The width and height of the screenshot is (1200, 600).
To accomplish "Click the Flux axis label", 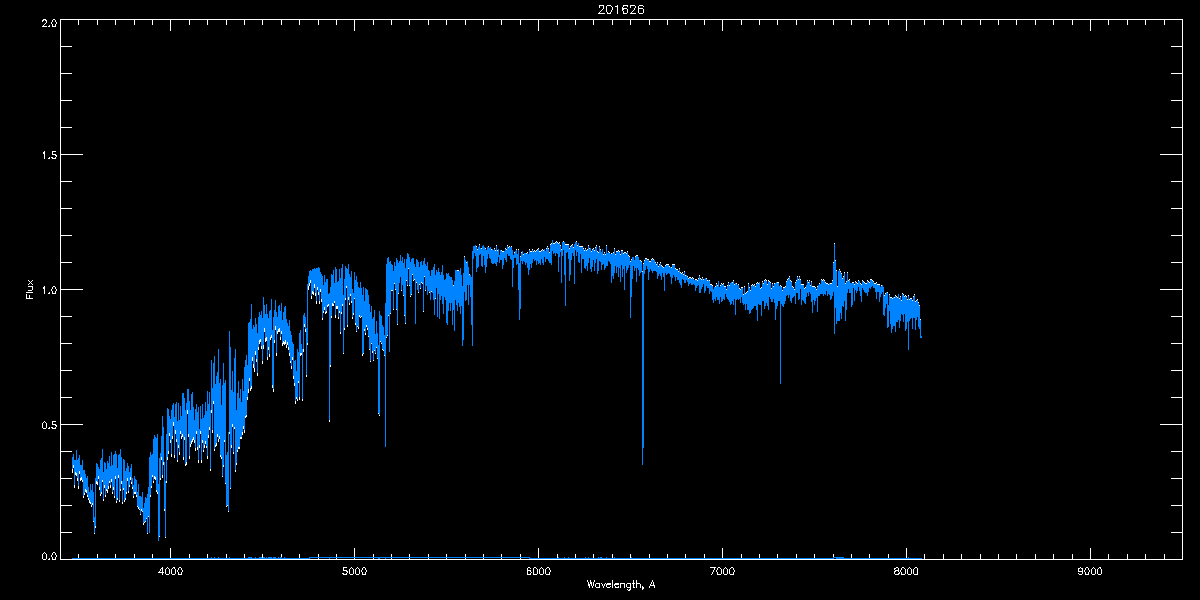I will point(29,290).
